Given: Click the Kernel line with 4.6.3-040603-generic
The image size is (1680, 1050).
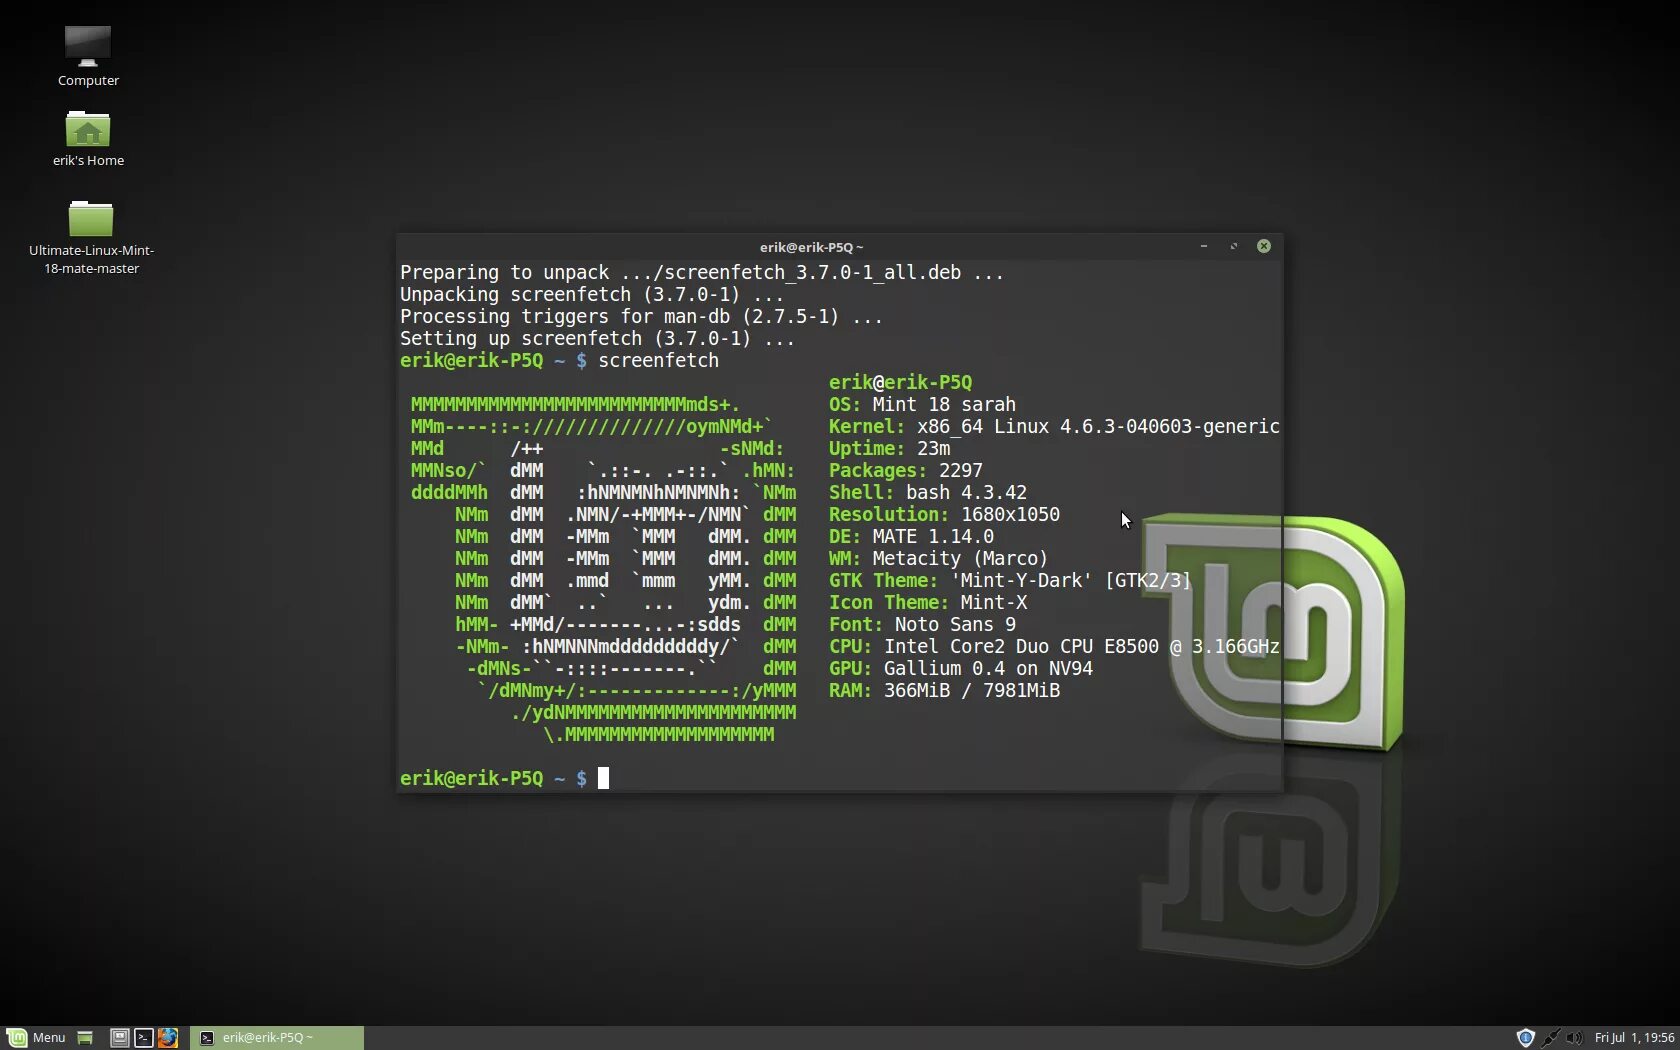Looking at the screenshot, I should coord(1054,426).
